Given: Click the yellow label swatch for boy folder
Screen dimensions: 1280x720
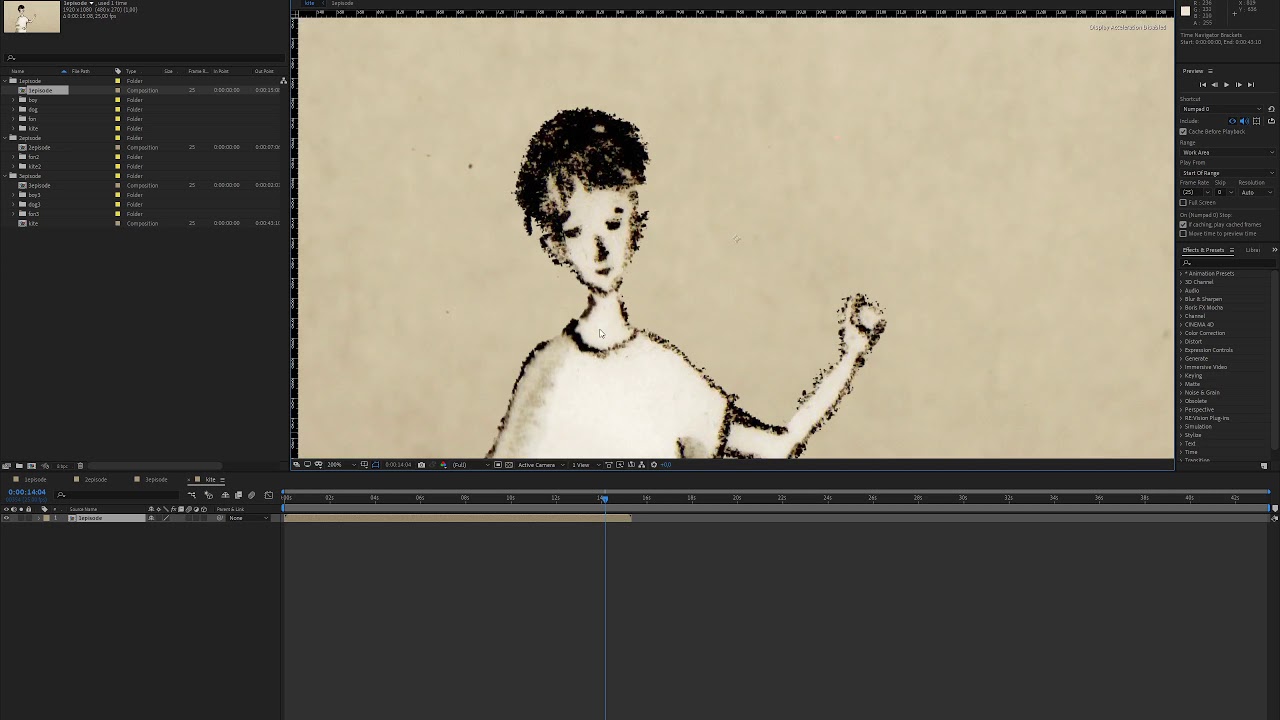Looking at the screenshot, I should click(118, 100).
